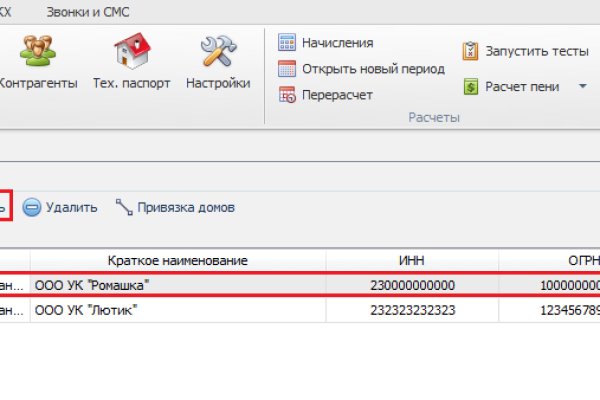The image size is (600, 400).
Task: Click the Расчет пени money icon
Action: click(470, 87)
